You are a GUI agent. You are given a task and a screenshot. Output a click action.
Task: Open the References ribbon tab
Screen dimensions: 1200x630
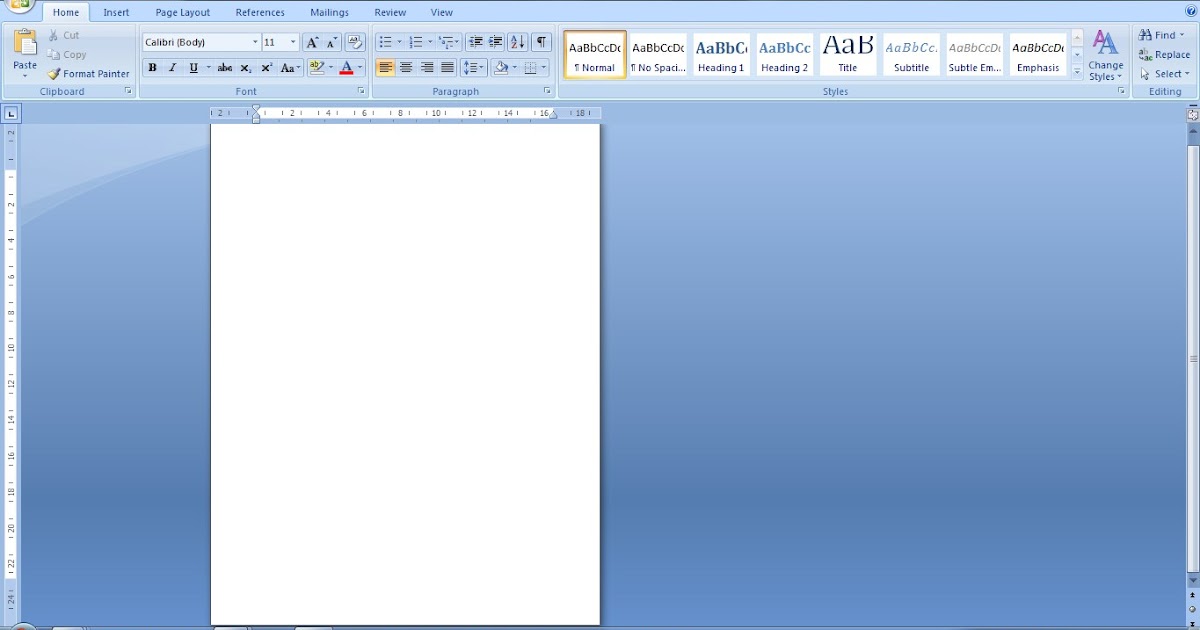(260, 13)
